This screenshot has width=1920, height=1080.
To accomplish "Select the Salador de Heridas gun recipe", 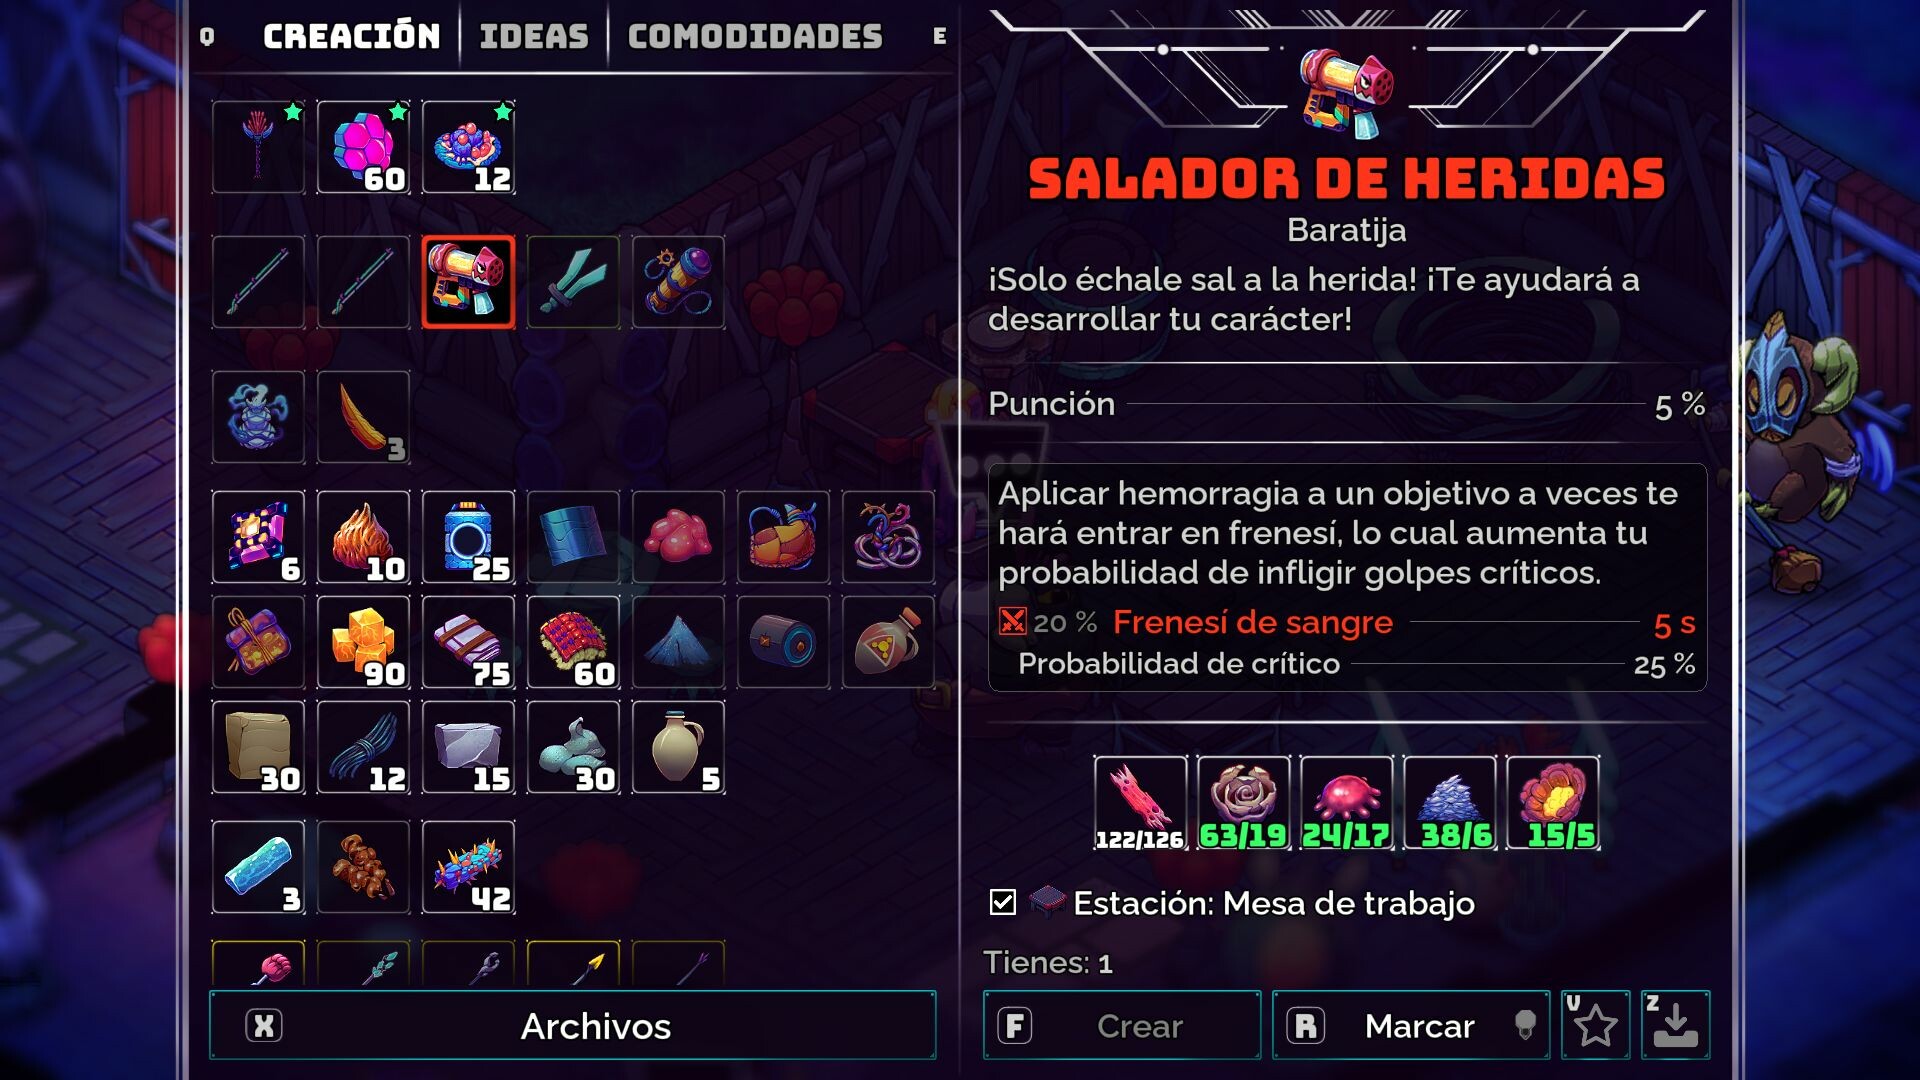I will 468,282.
